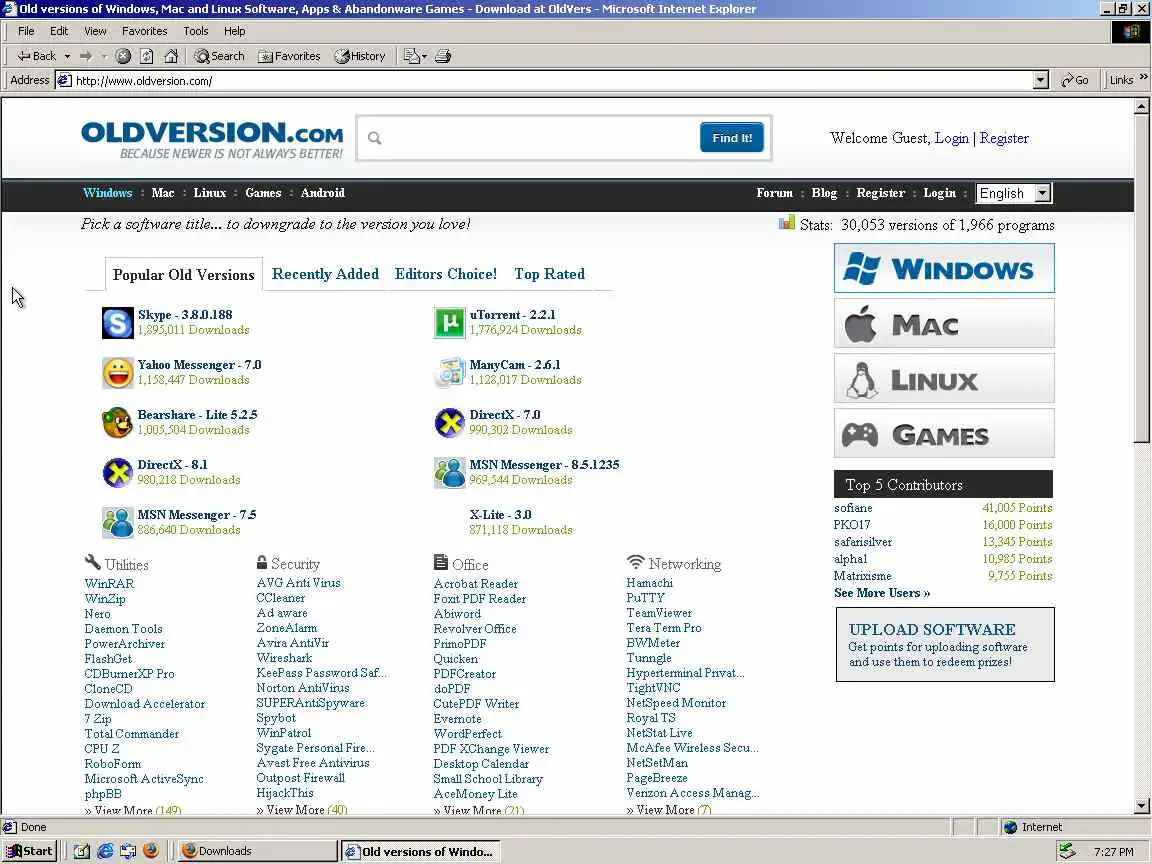Click the Register link in welcome text
Viewport: 1152px width, 864px height.
tap(1004, 138)
